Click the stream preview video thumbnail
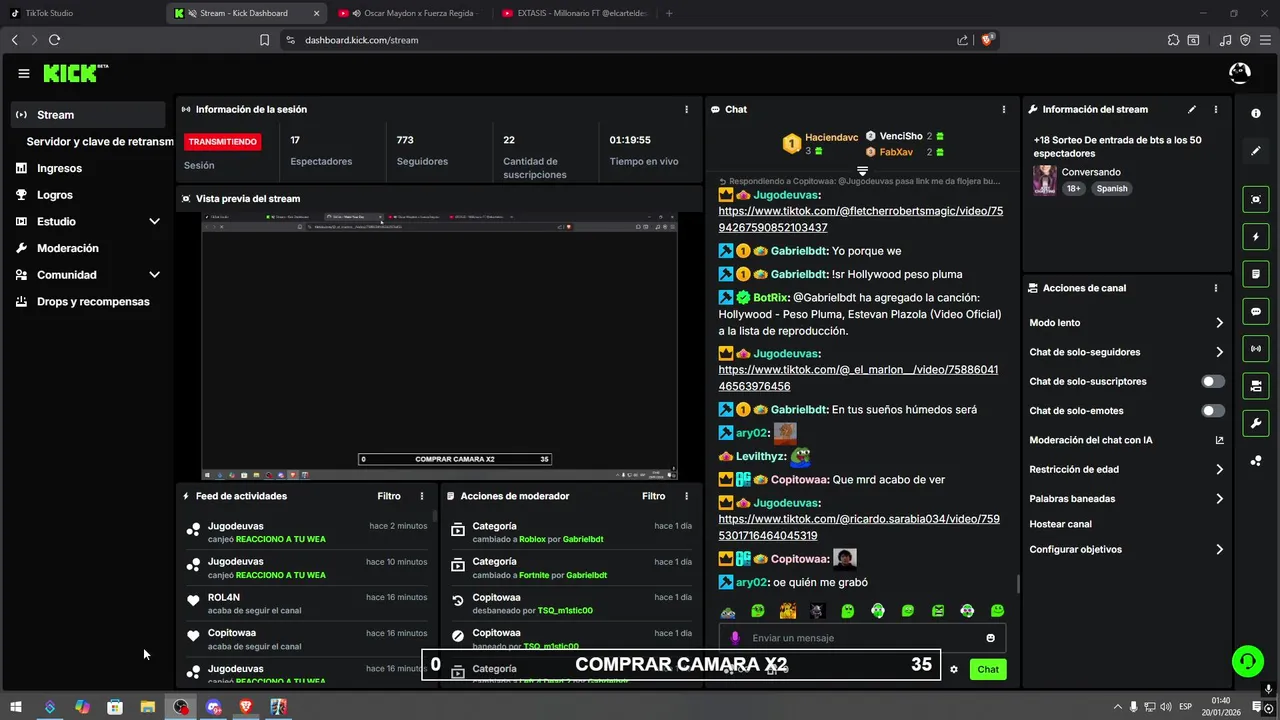This screenshot has height=720, width=1280. (x=440, y=346)
